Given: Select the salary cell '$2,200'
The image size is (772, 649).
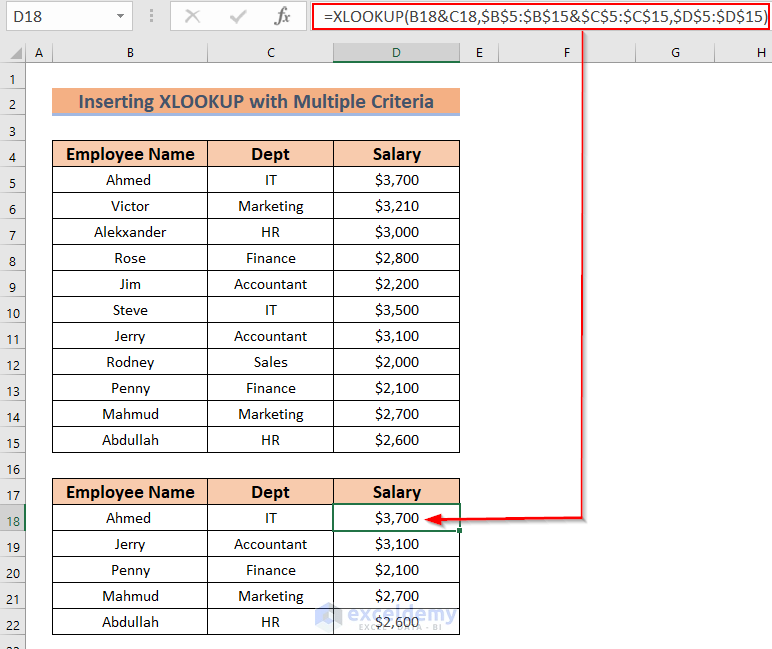Looking at the screenshot, I should click(x=396, y=284).
